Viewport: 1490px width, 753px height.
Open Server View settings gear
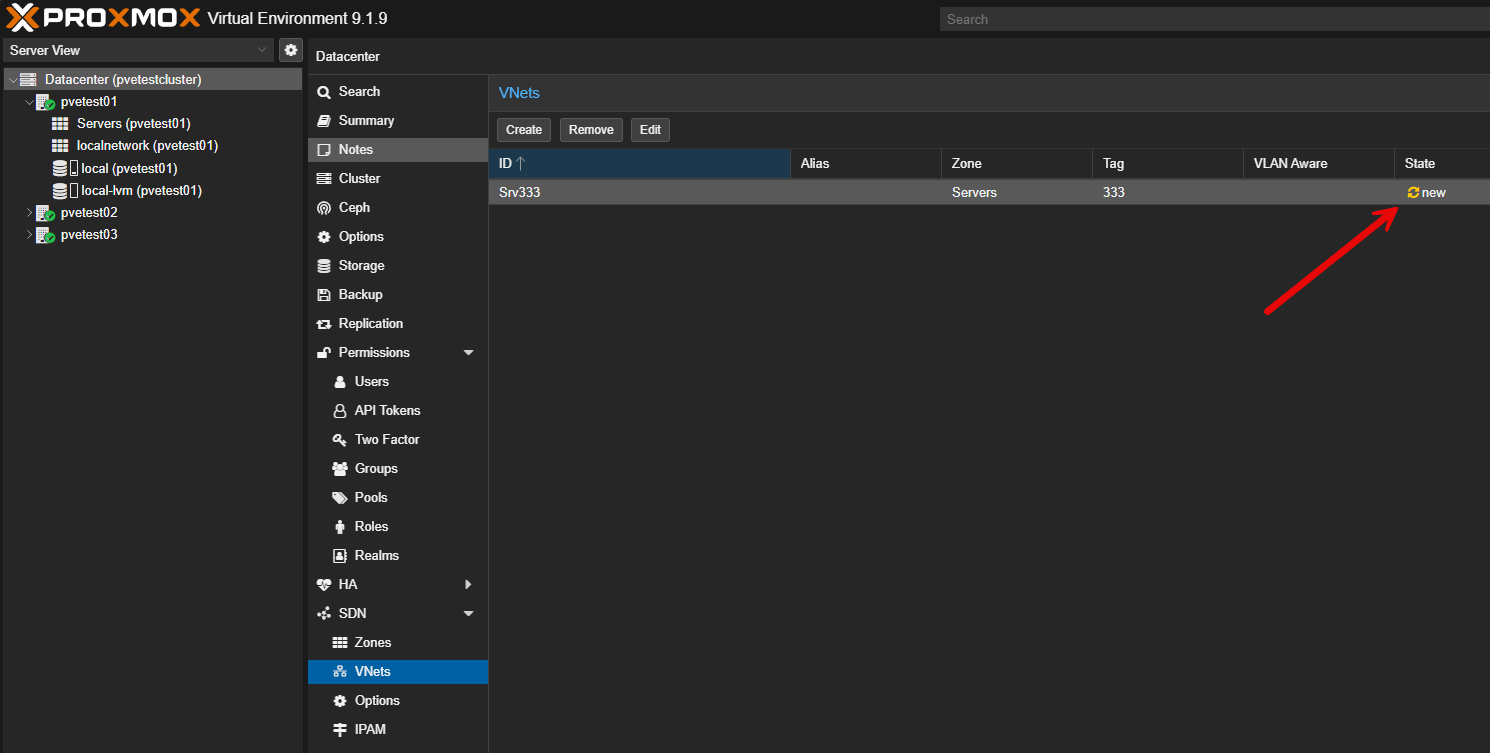coord(291,50)
